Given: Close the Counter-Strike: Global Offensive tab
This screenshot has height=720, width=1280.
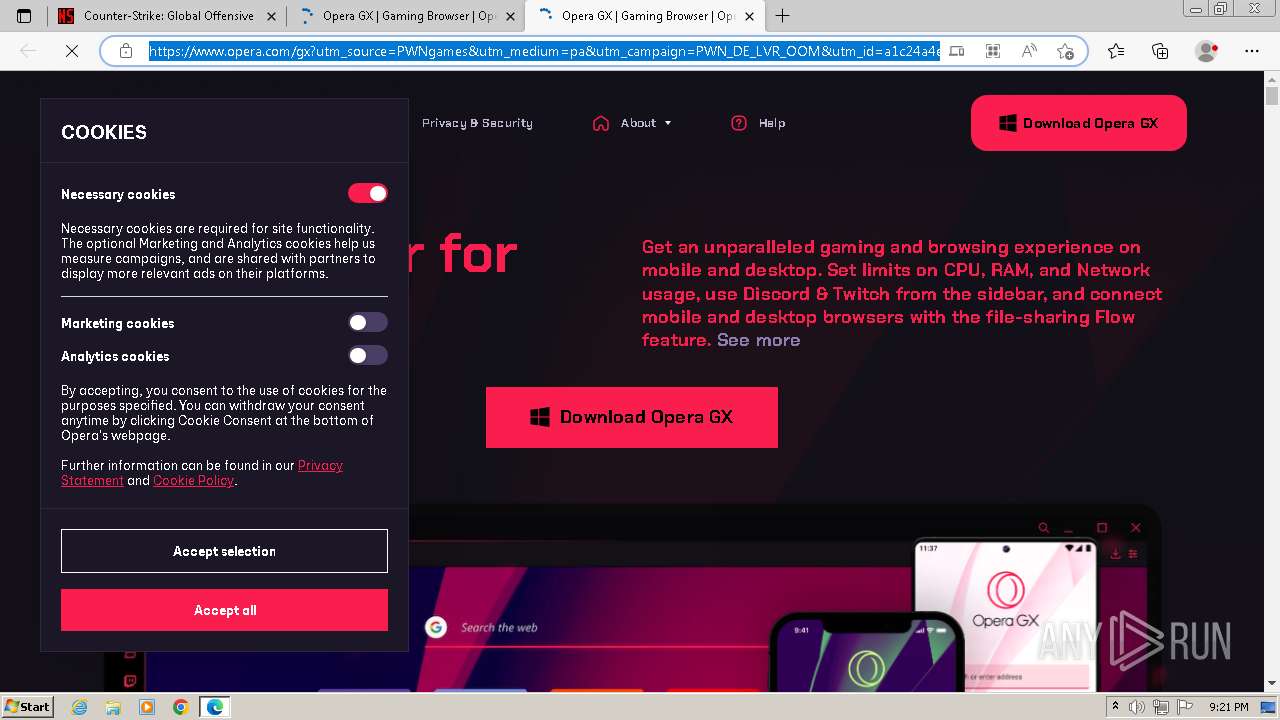Looking at the screenshot, I should pos(273,16).
